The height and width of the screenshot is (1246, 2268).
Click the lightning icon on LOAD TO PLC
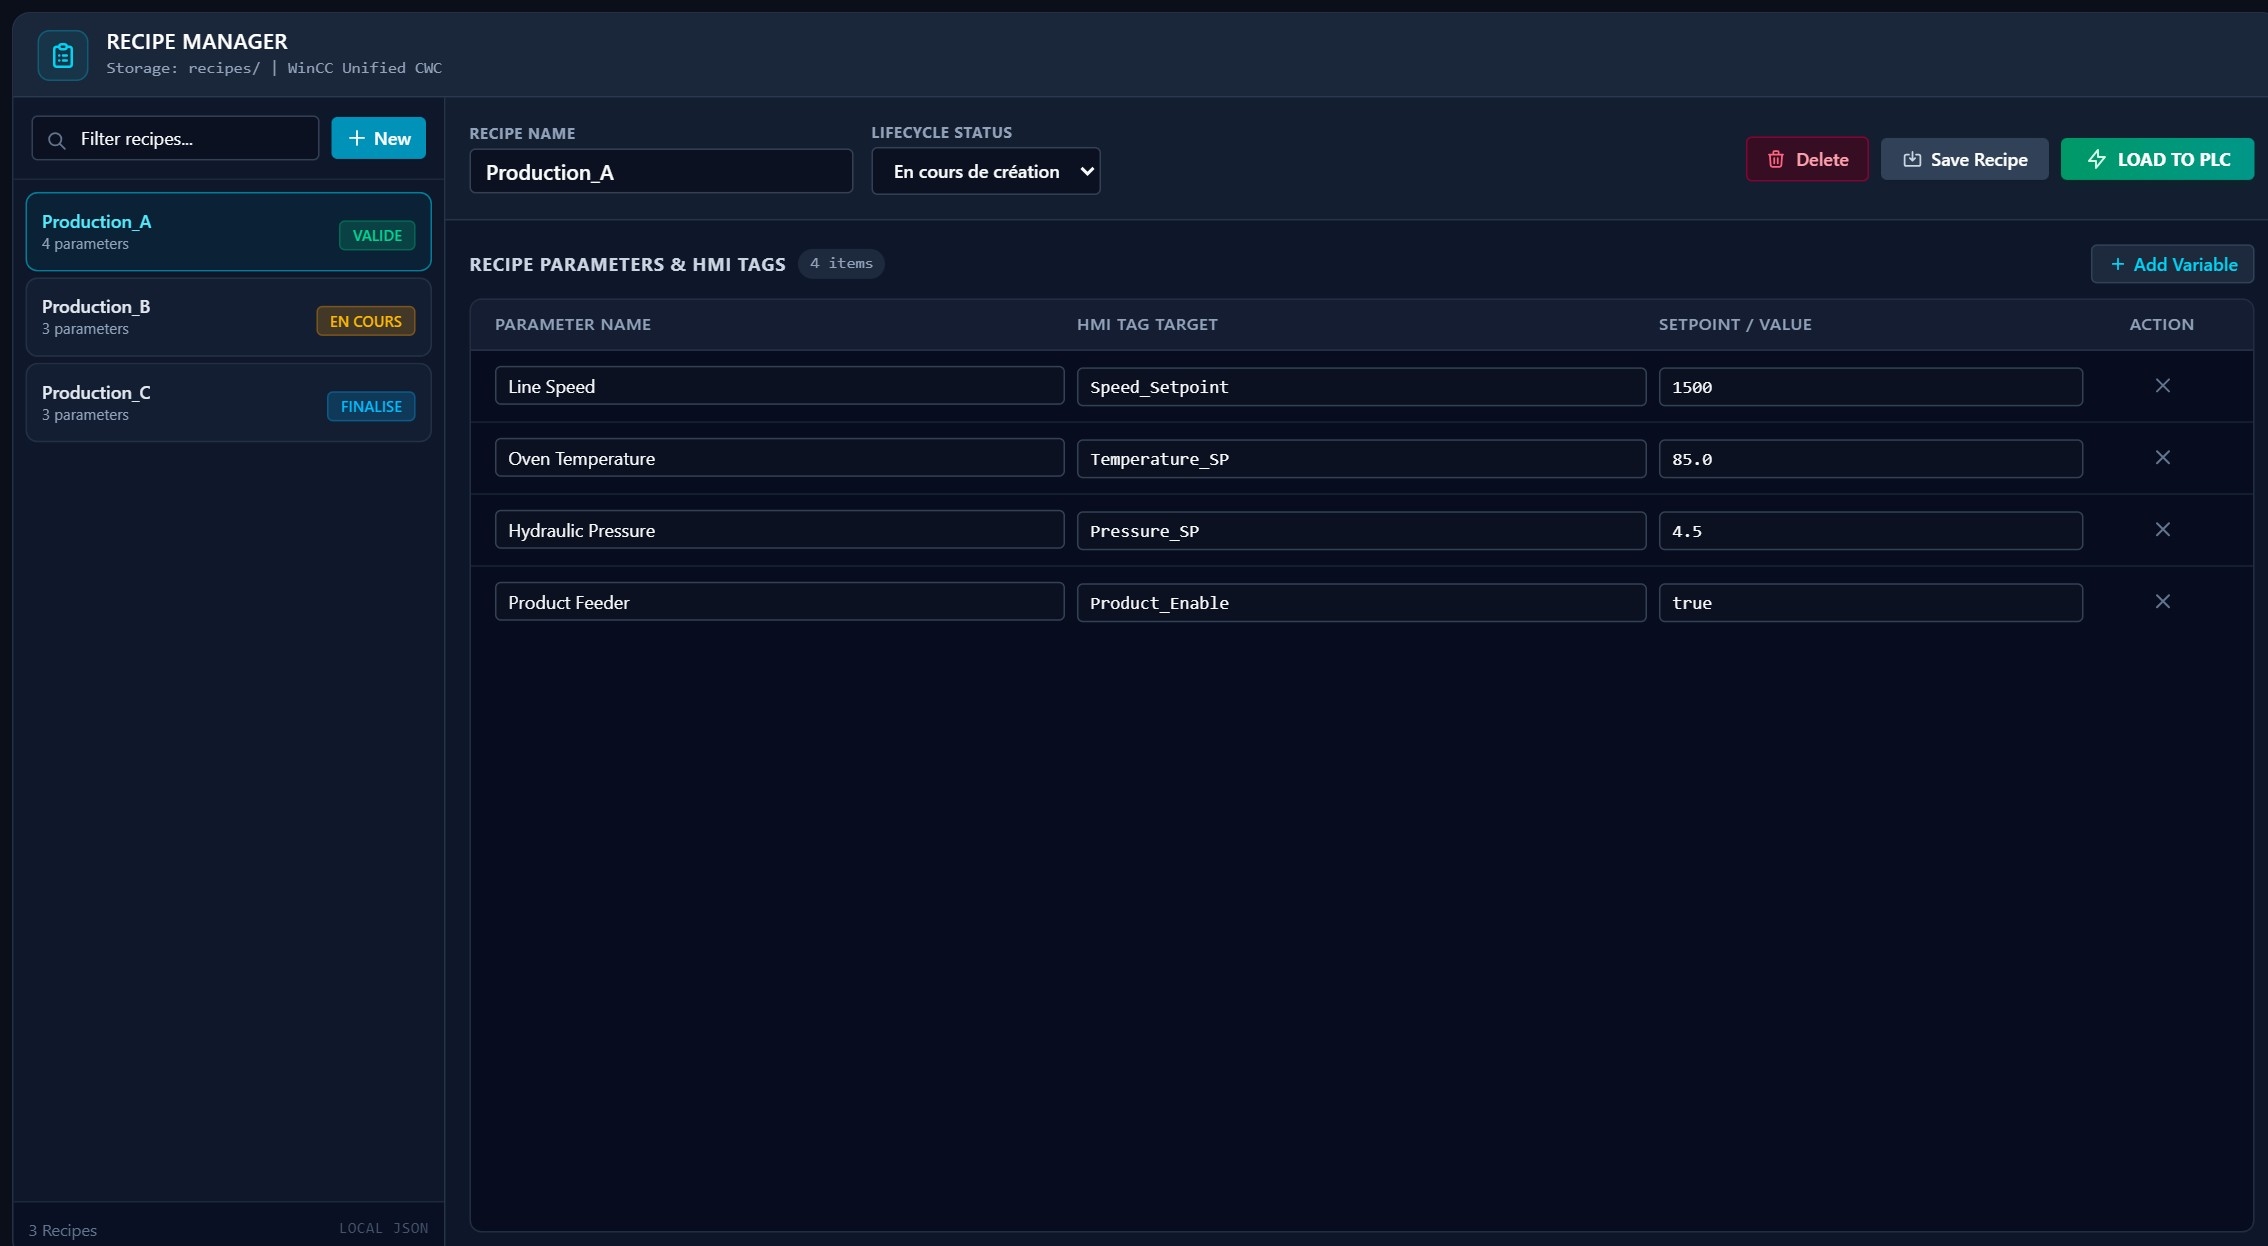coord(2097,160)
